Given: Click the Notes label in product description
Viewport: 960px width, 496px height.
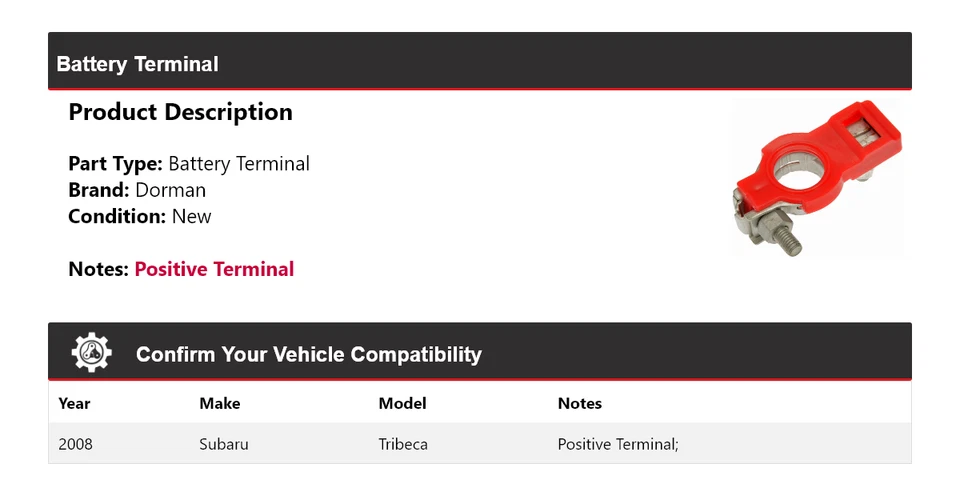Looking at the screenshot, I should [98, 269].
